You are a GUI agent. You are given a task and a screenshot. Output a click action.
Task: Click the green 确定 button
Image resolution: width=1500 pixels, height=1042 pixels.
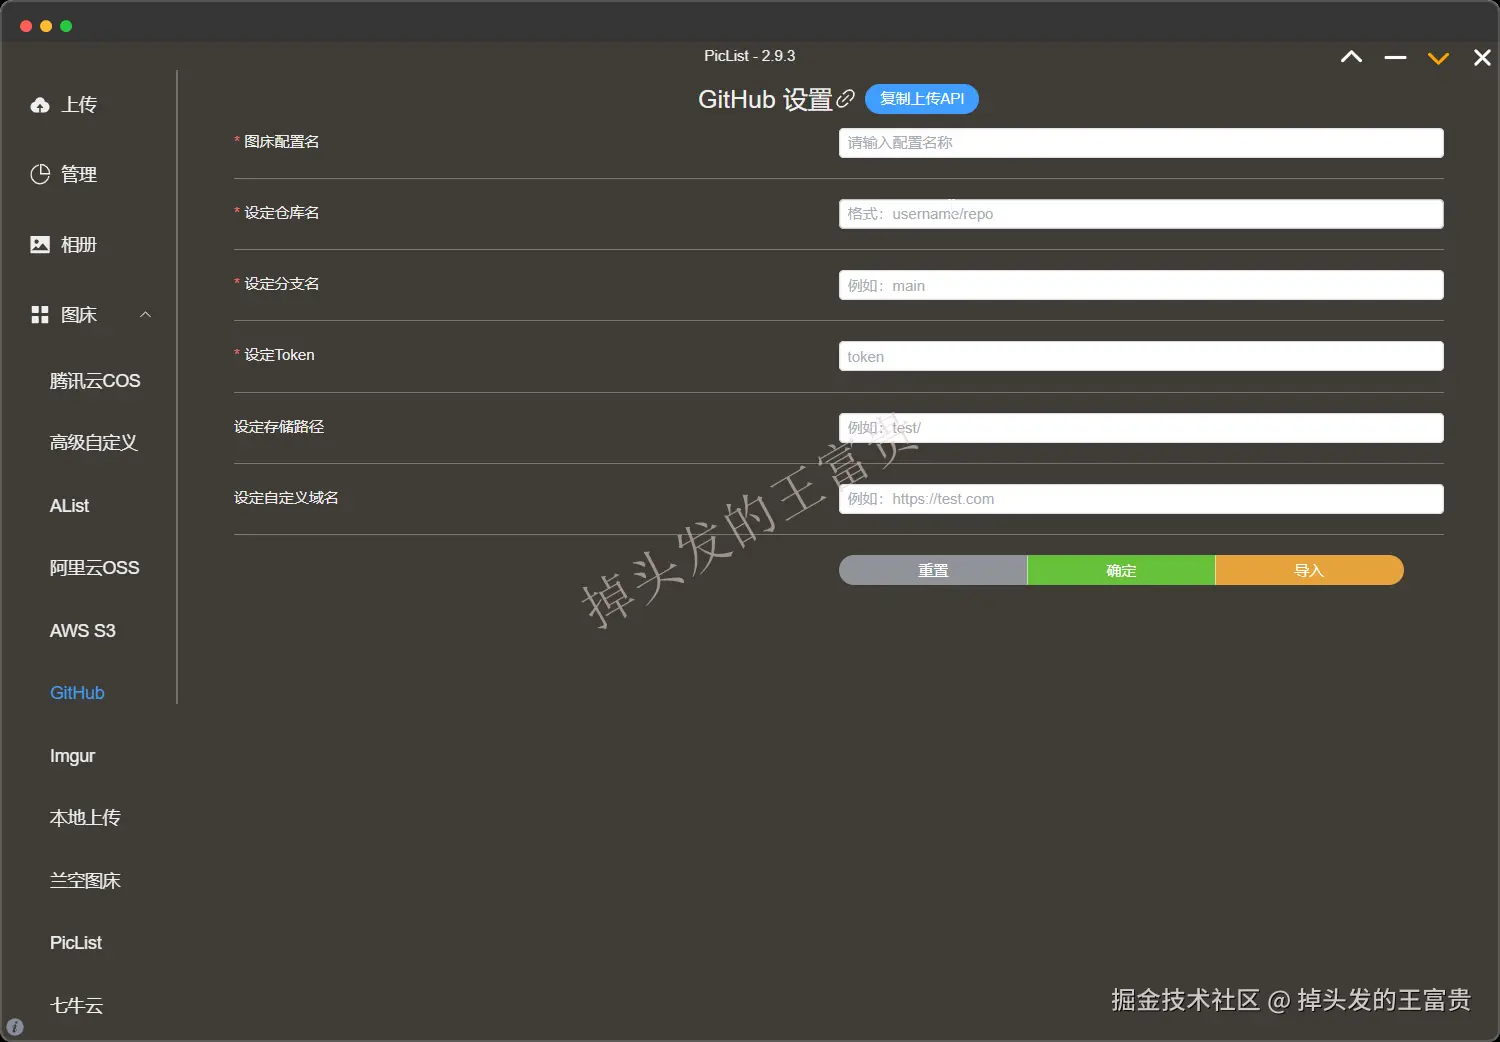pos(1121,570)
